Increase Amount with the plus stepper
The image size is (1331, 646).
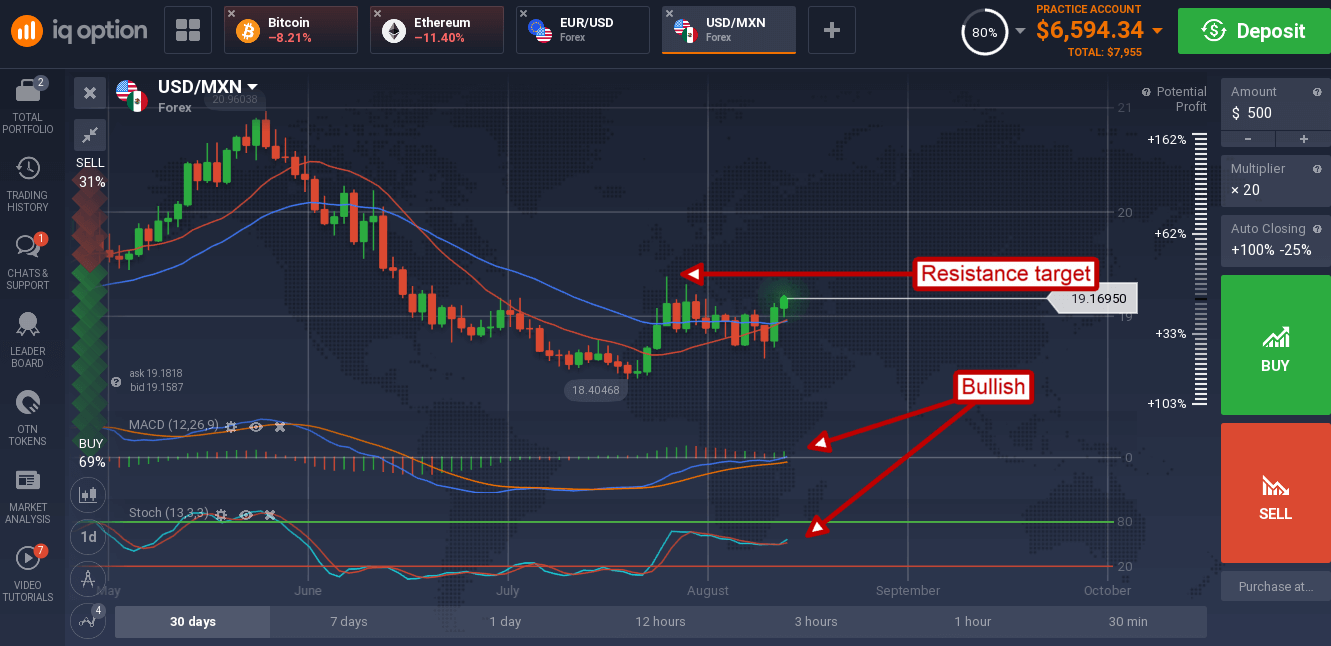tap(1304, 139)
